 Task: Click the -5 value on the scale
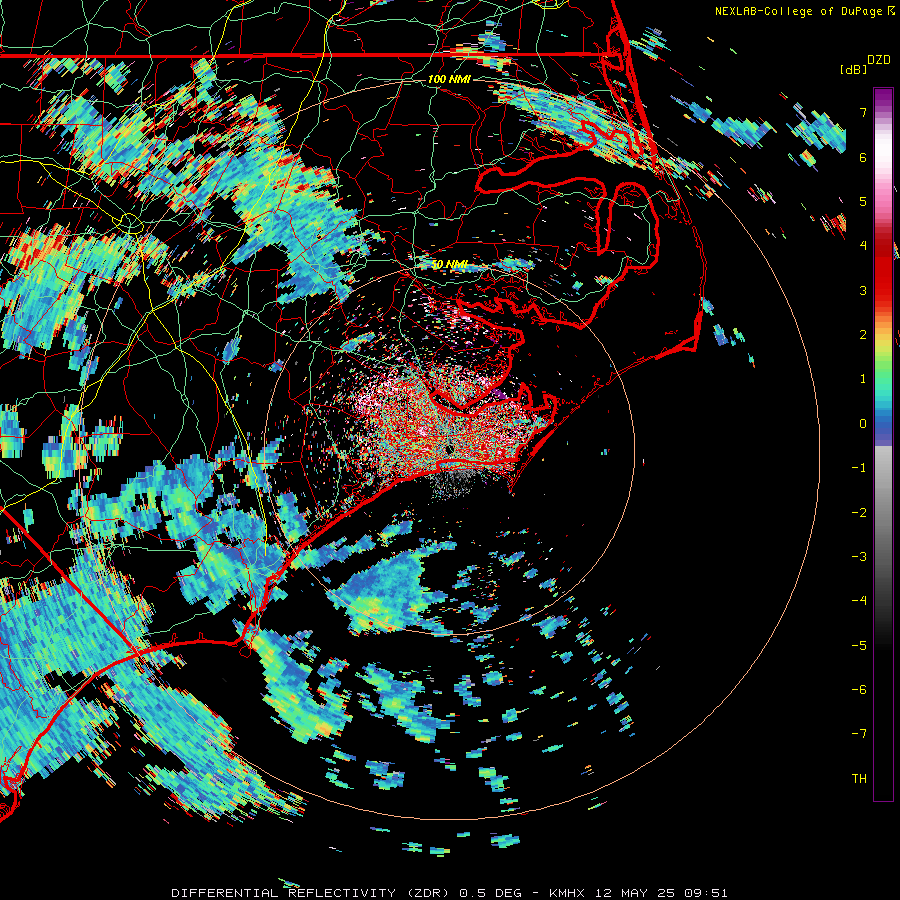point(859,646)
